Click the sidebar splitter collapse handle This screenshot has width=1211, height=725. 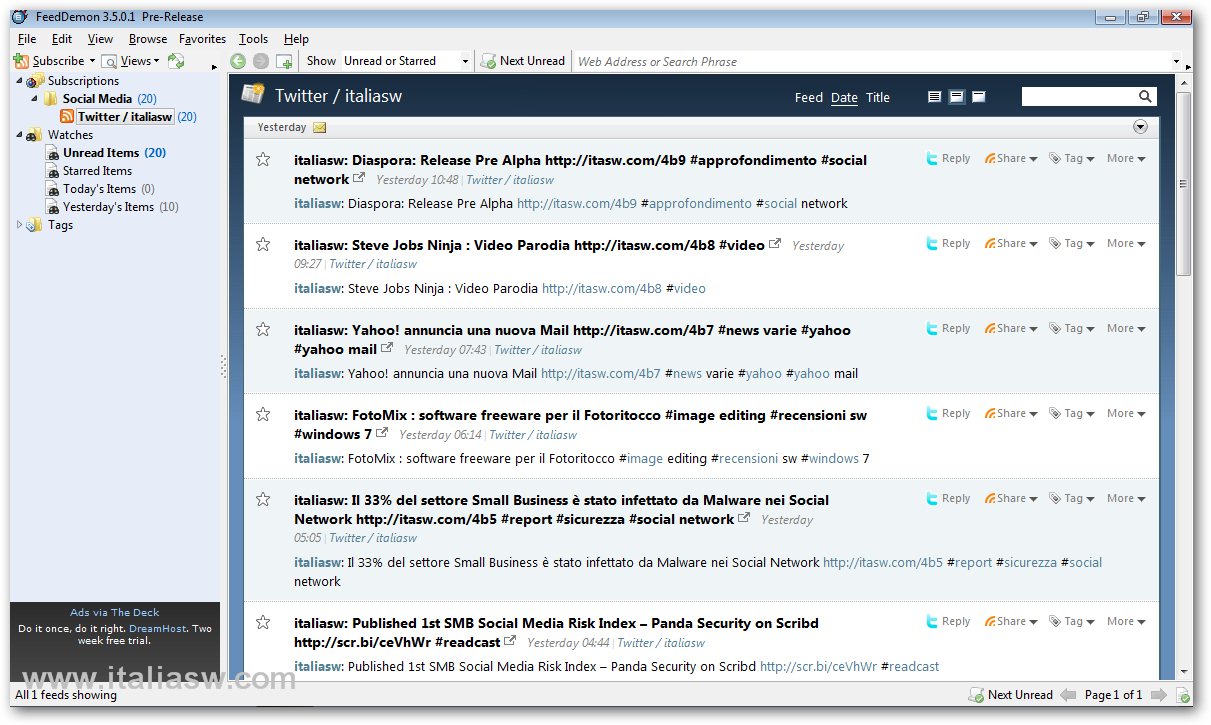pyautogui.click(x=223, y=368)
